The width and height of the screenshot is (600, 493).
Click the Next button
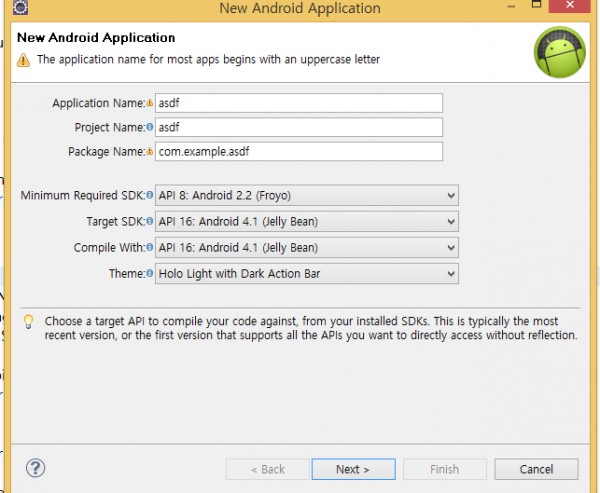(354, 469)
